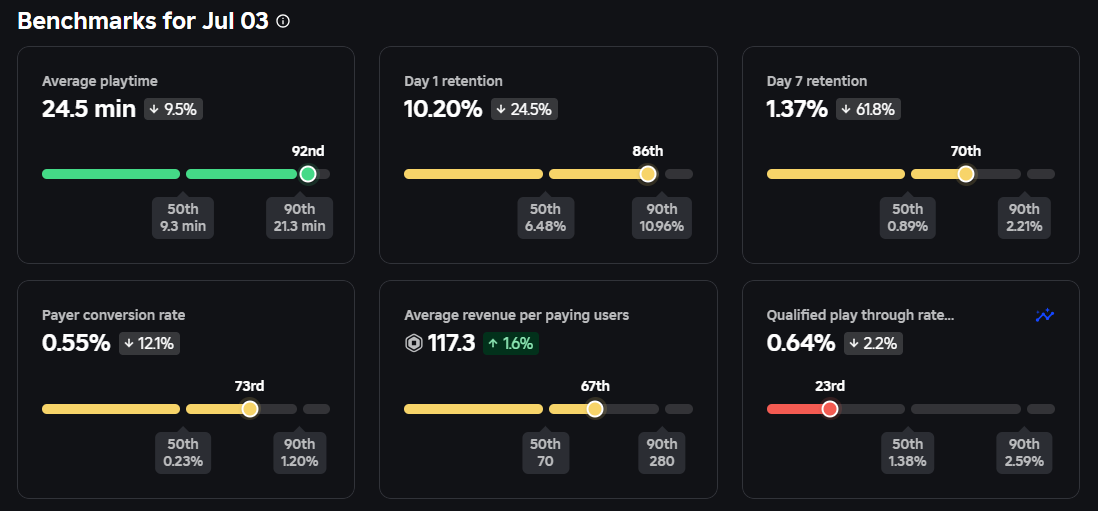1098x511 pixels.
Task: Click the 61.8% decrease badge on Day 7 retention
Action: [867, 110]
